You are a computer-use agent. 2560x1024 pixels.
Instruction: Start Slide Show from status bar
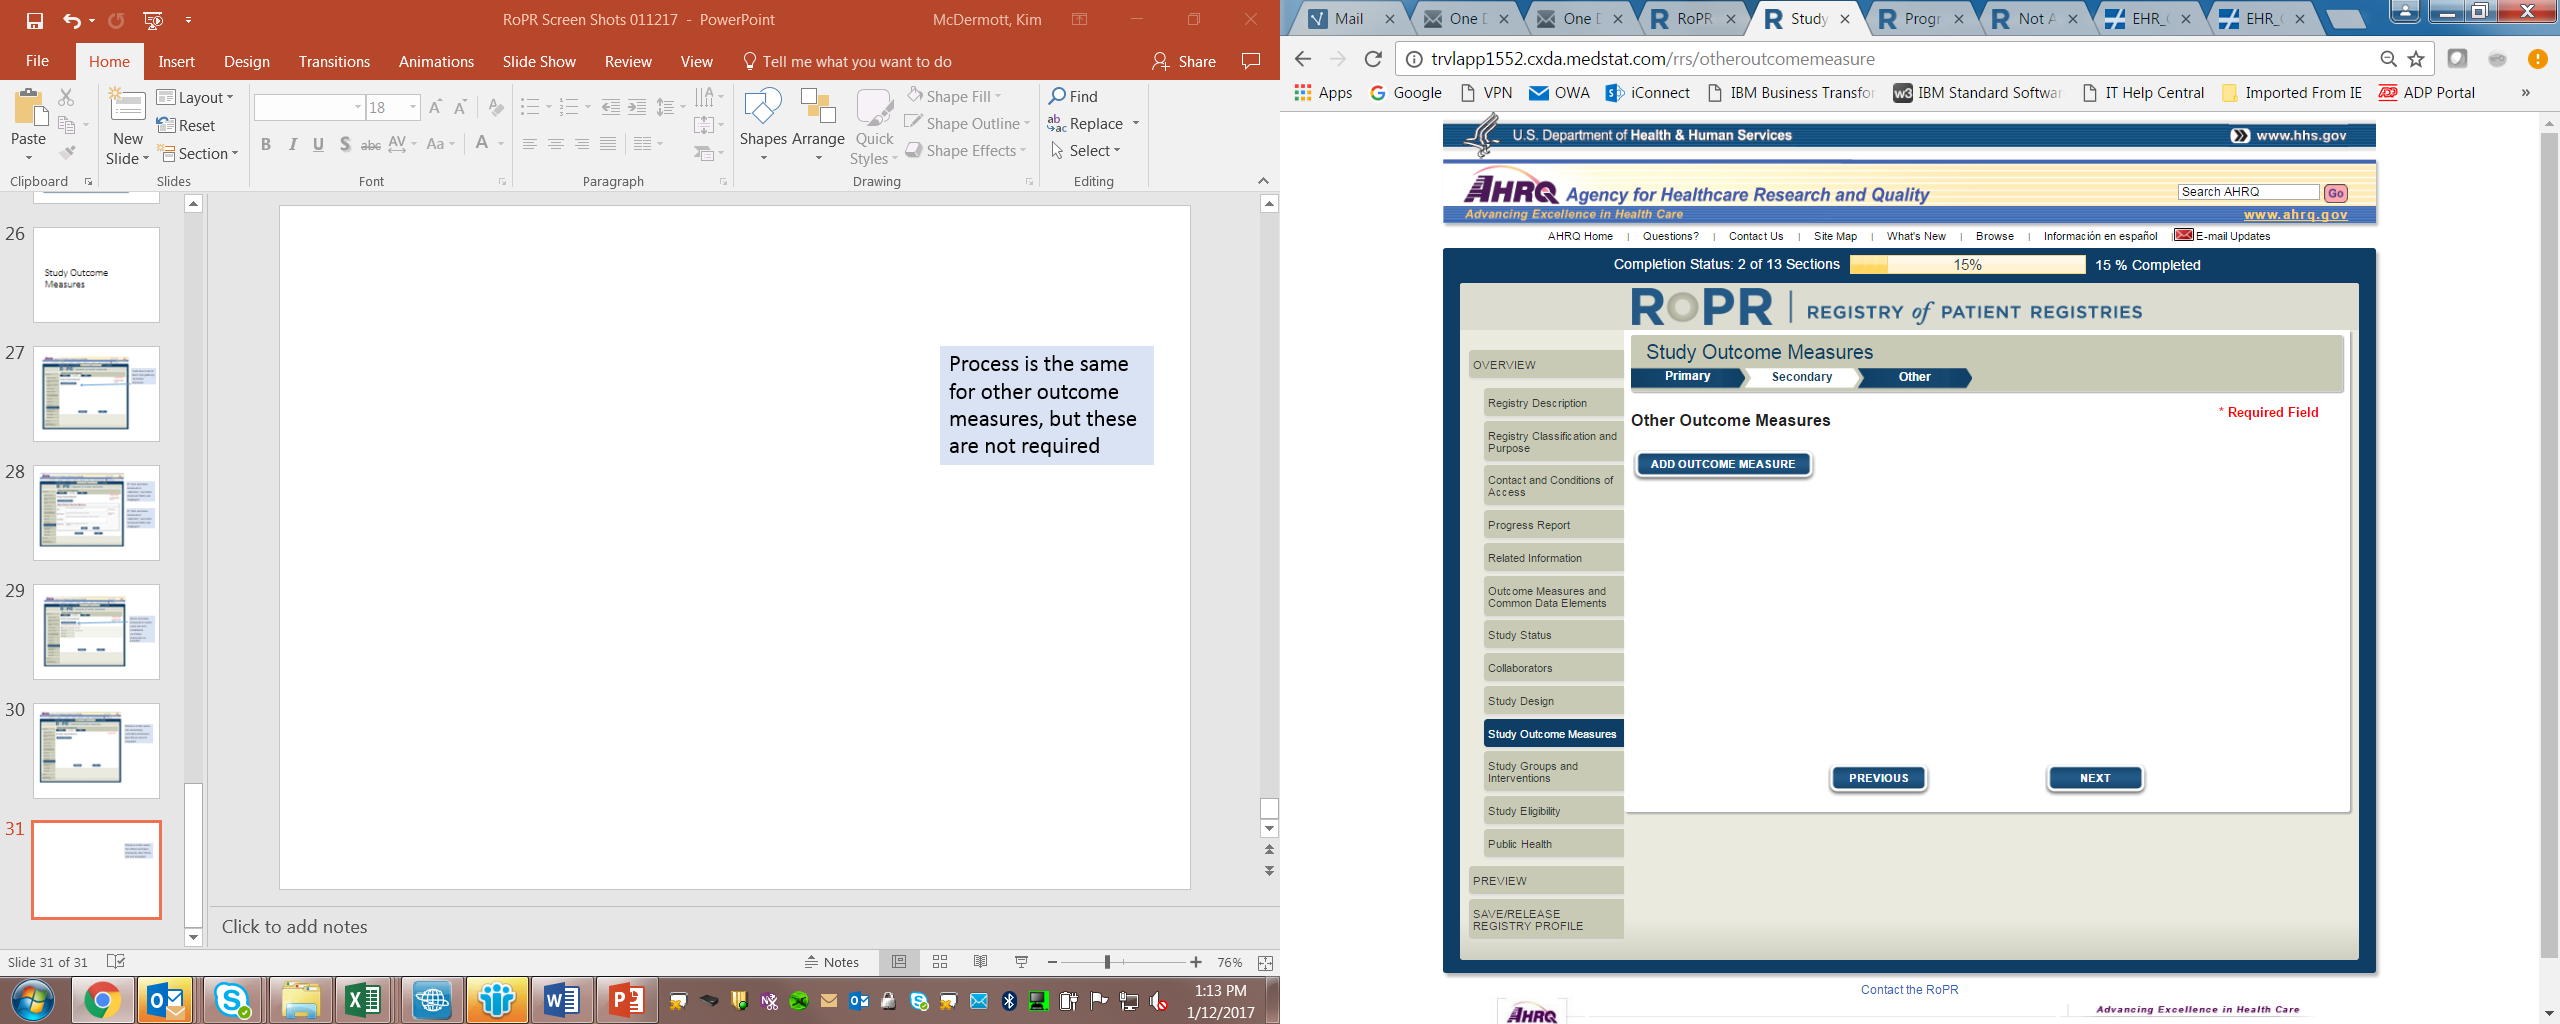coord(1021,962)
